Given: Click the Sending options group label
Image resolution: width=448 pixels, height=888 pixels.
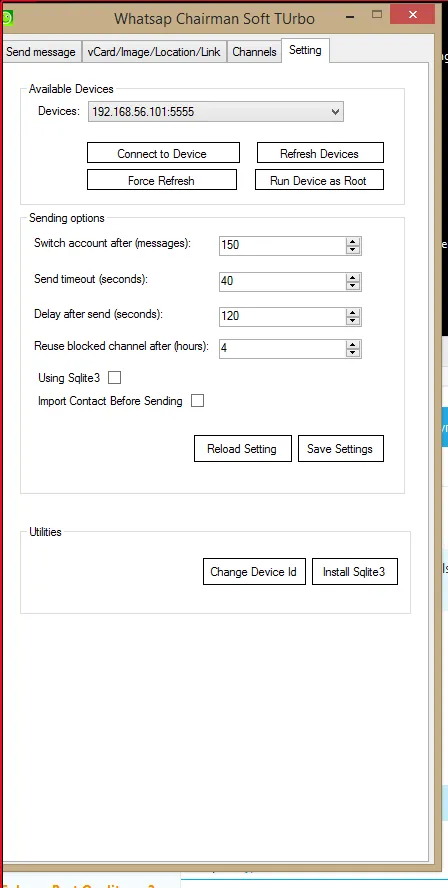Looking at the screenshot, I should pos(67,218).
